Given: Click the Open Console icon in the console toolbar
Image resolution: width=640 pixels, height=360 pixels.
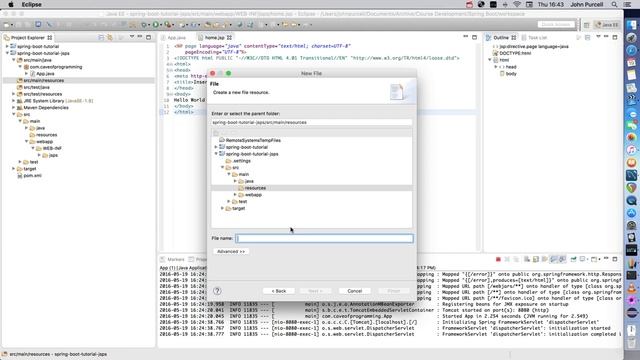Looking at the screenshot, I should (x=594, y=259).
